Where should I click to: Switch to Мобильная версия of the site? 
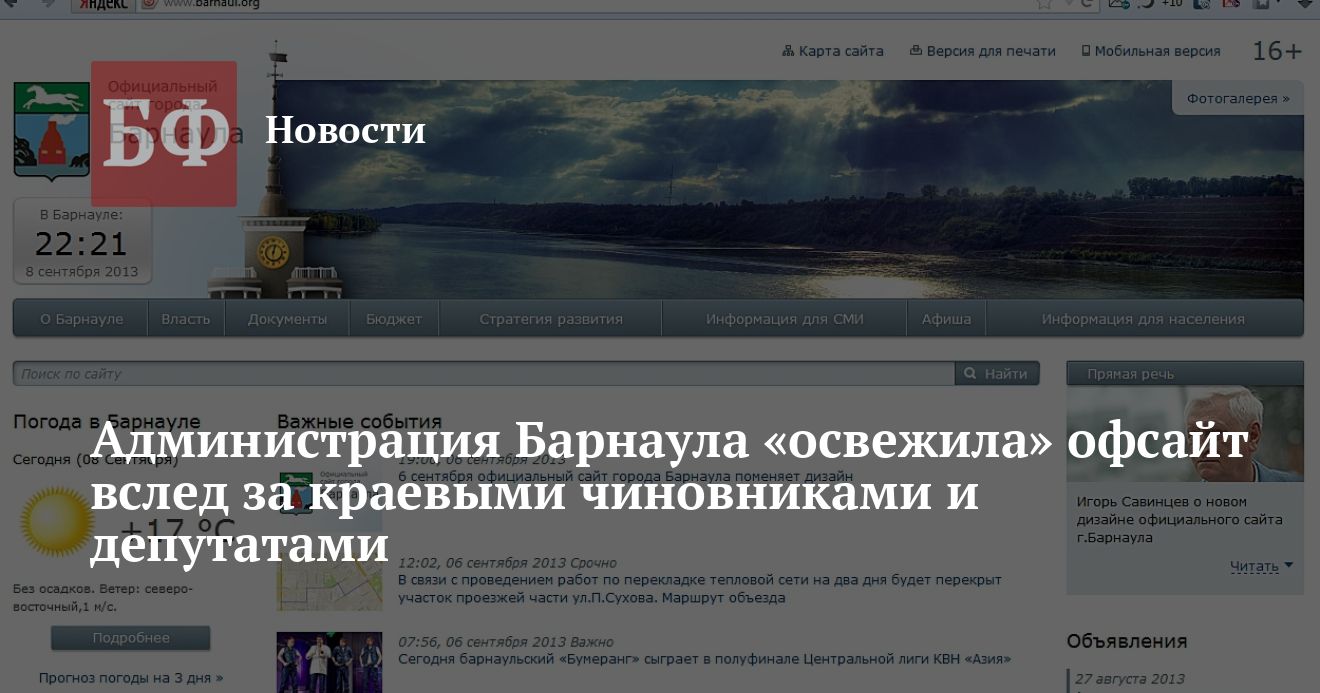point(1151,51)
